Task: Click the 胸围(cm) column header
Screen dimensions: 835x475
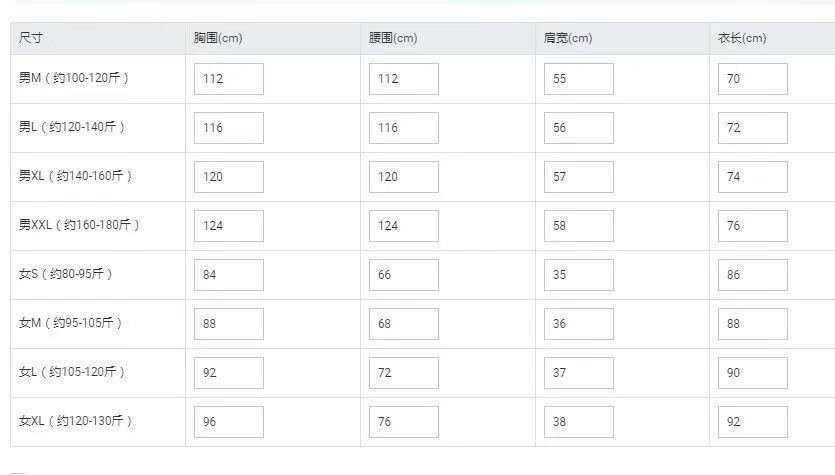Action: (x=218, y=38)
